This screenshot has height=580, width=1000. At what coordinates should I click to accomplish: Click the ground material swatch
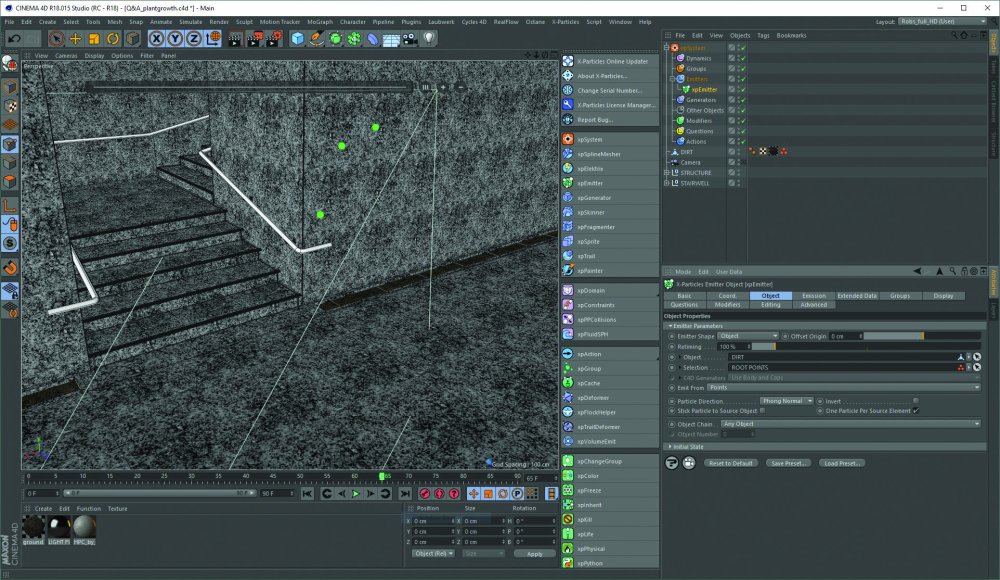coord(33,527)
